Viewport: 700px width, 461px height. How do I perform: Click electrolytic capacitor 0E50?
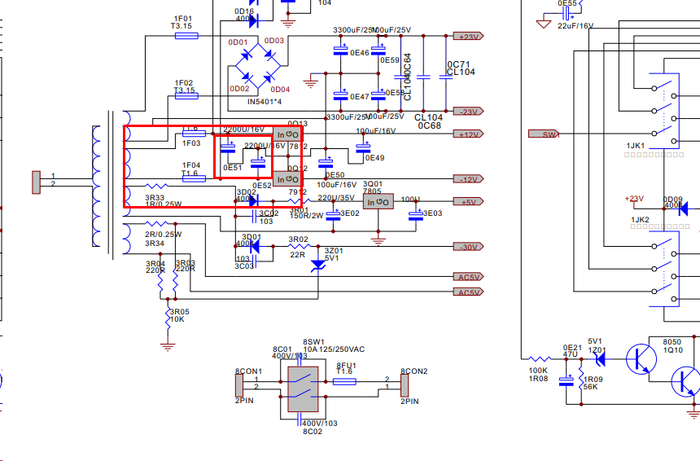point(325,163)
